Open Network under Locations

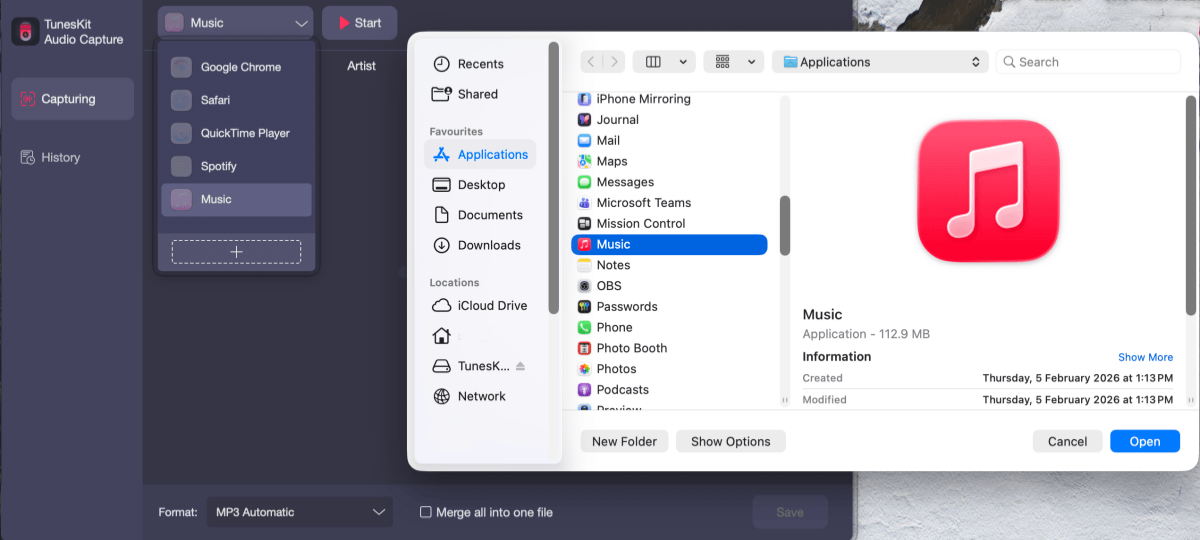pos(479,396)
